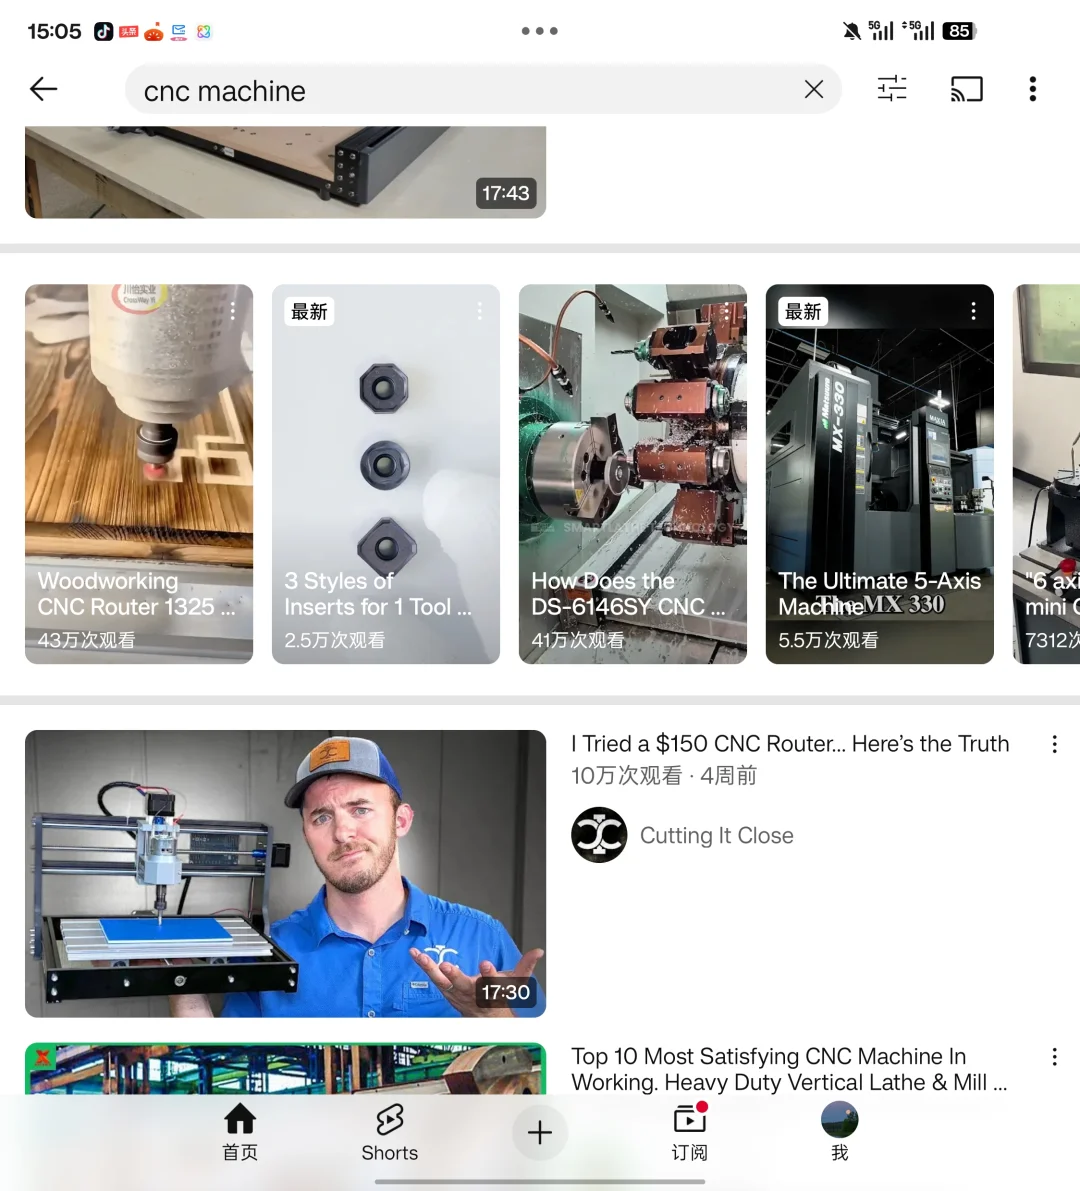Screen dimensions: 1080x1191
Task: Tap the muted bell status icon
Action: pos(851,31)
